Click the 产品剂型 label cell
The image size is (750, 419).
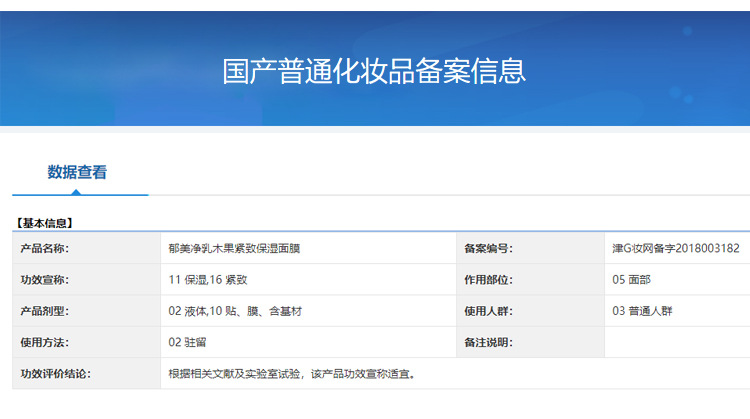87,311
